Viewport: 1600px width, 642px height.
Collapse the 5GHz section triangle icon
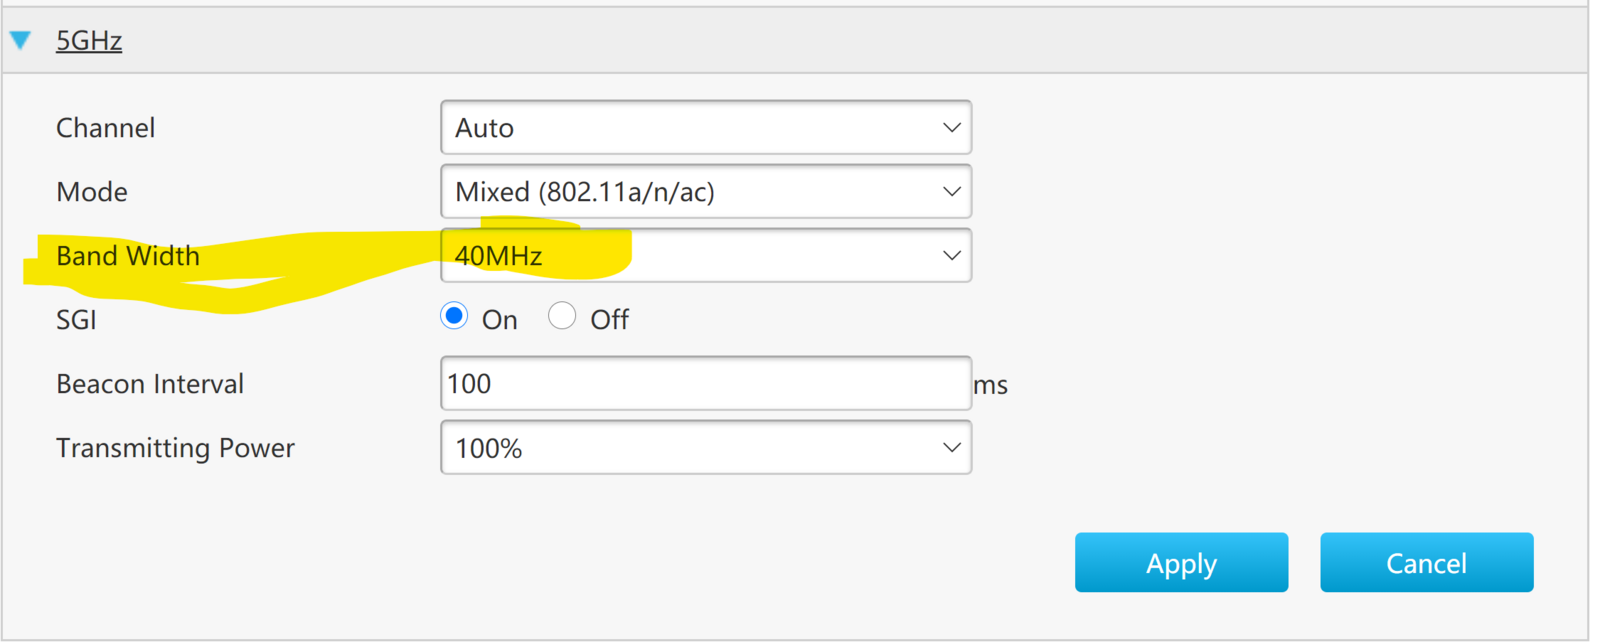(20, 41)
